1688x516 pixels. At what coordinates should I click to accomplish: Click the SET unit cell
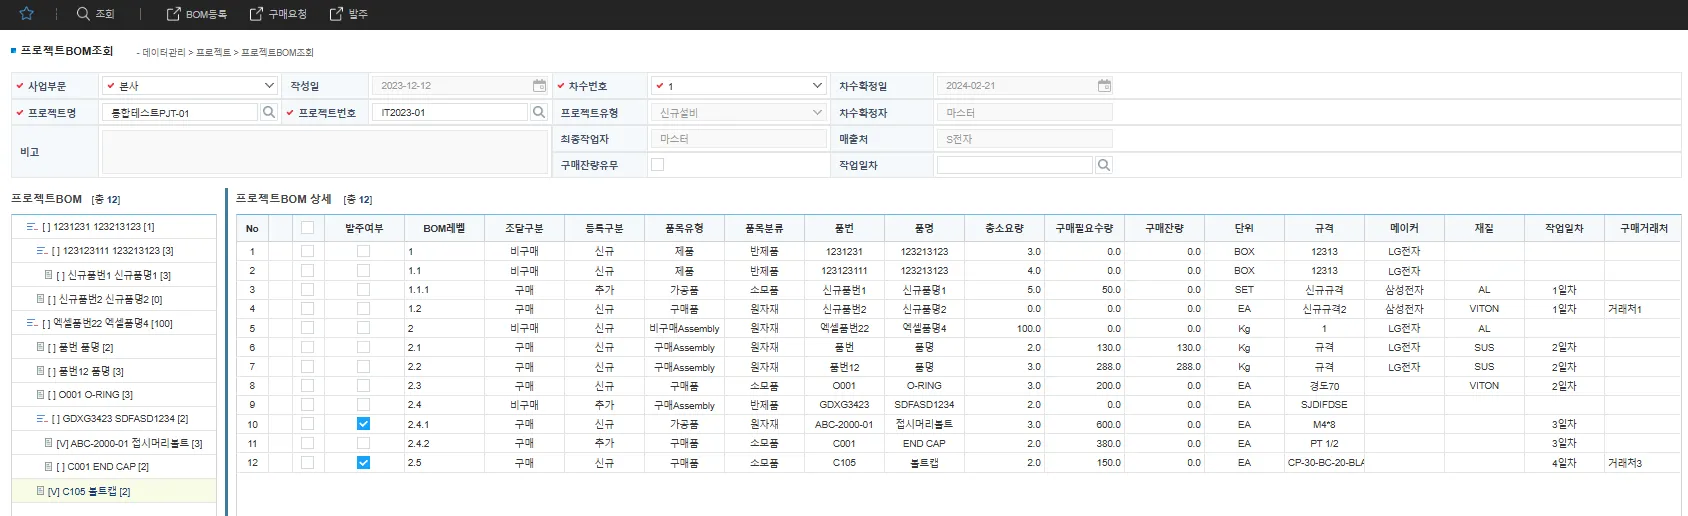(x=1244, y=290)
